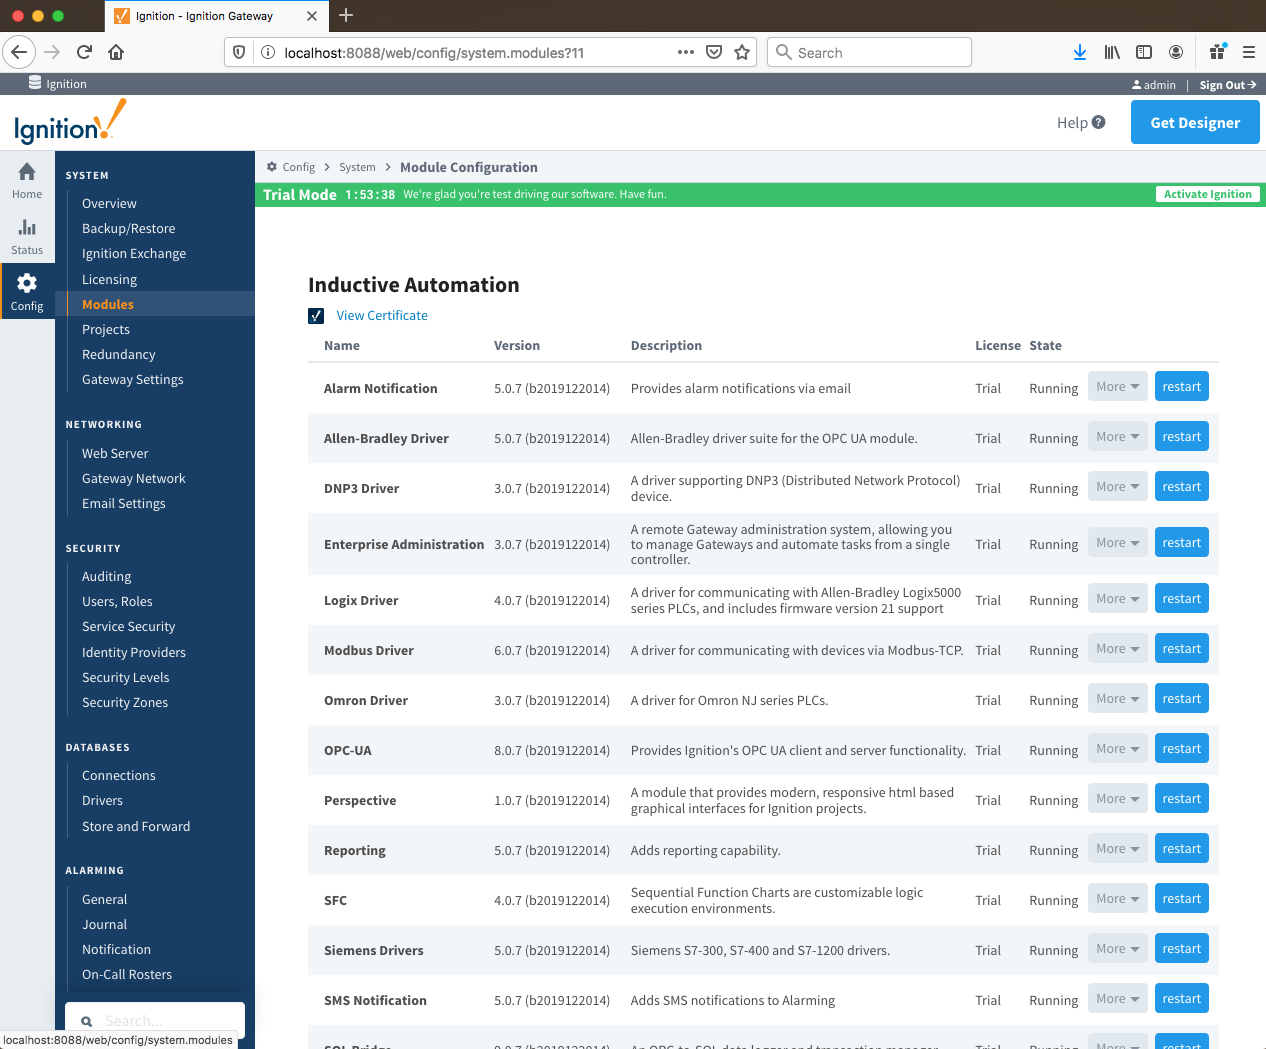Screen dimensions: 1266x1049
Task: Open Store and Forward page
Action: click(136, 826)
